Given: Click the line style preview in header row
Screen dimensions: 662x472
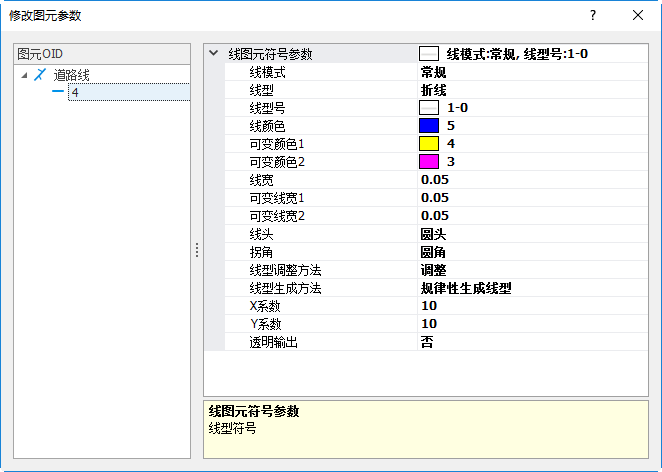Looking at the screenshot, I should click(429, 54).
